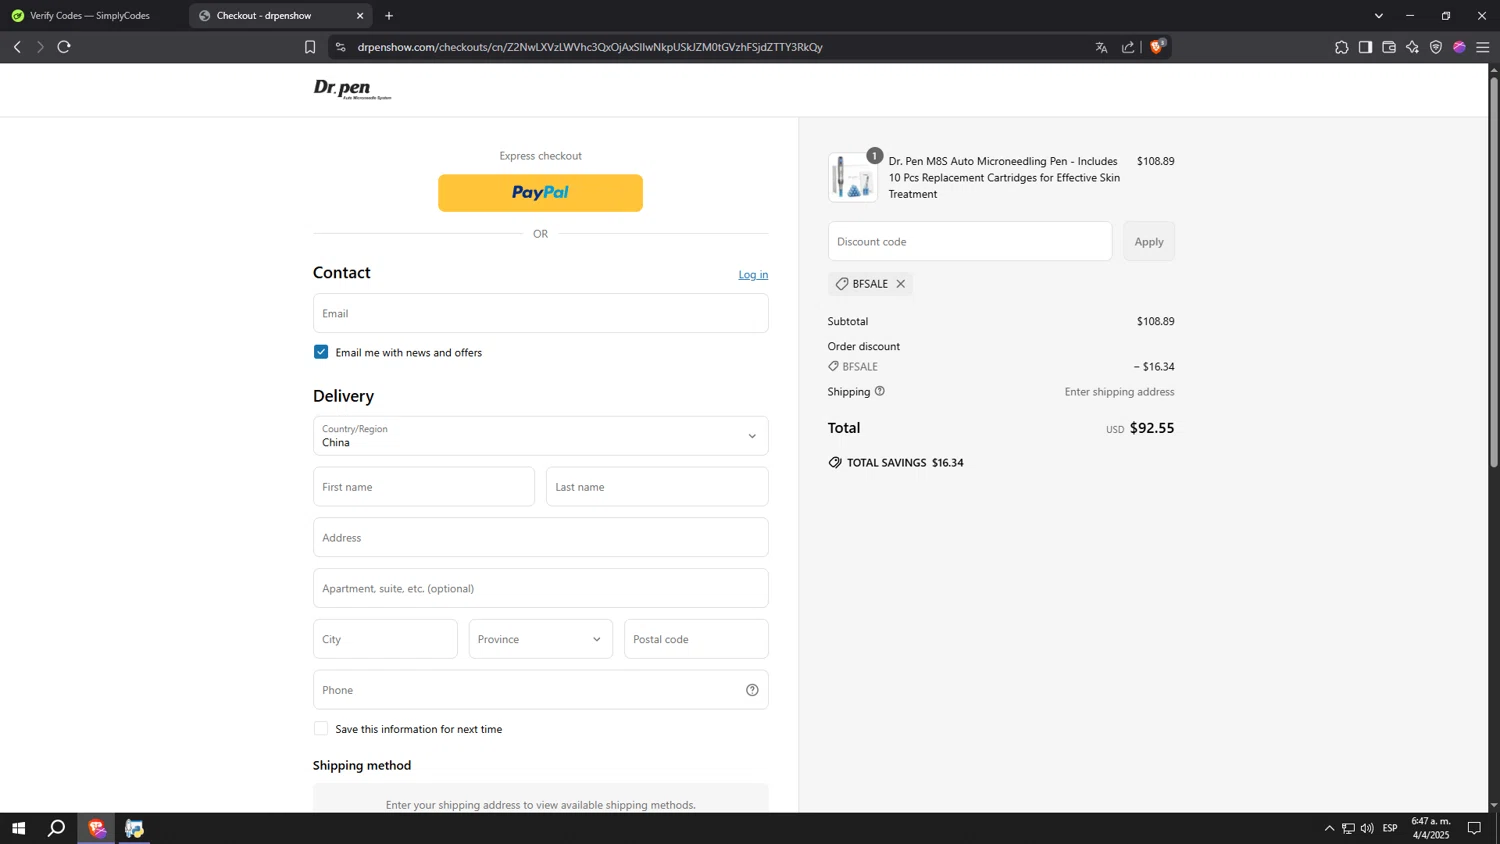The image size is (1500, 844).
Task: Open Brave Wallet icon
Action: [x=1389, y=47]
